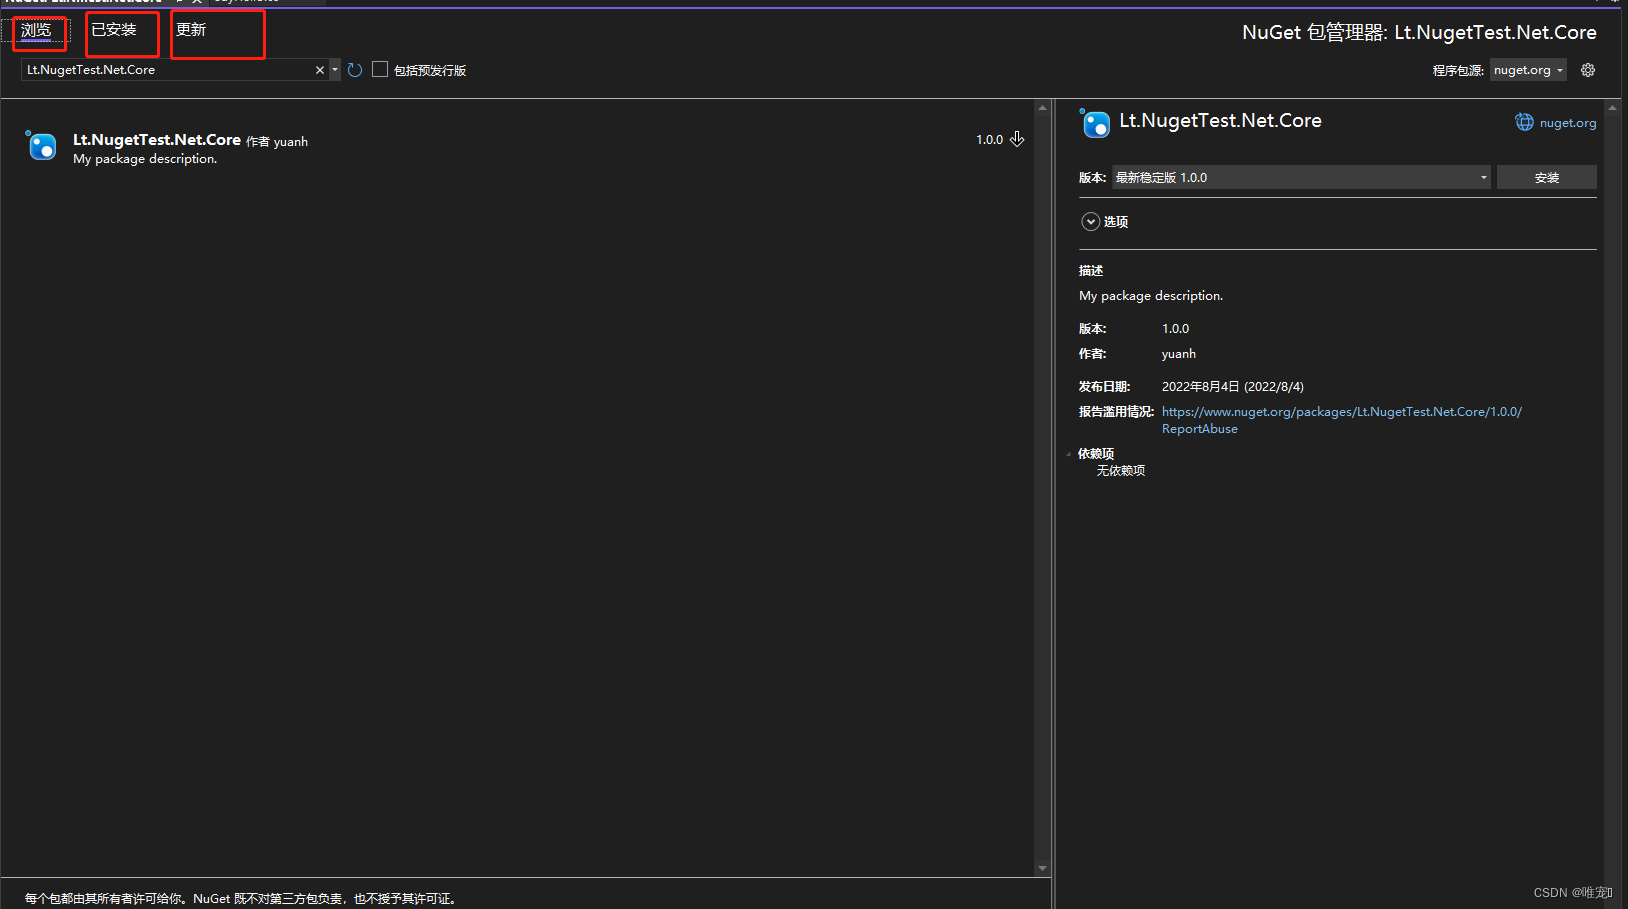
Task: Click the globe icon beside nuget.org
Action: point(1524,122)
